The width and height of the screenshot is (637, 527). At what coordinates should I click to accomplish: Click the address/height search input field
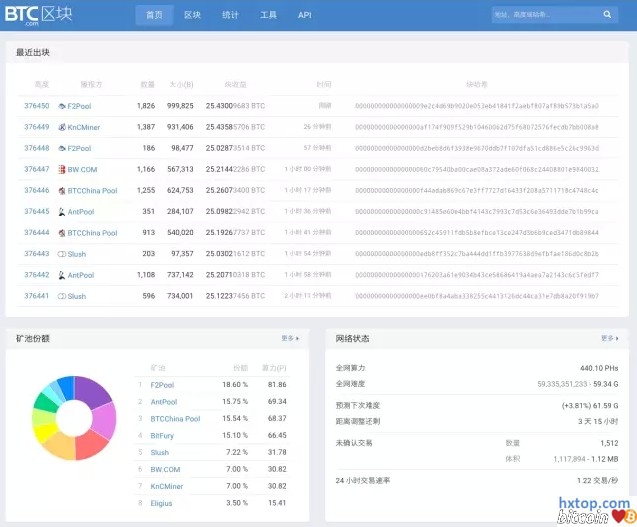pos(544,16)
